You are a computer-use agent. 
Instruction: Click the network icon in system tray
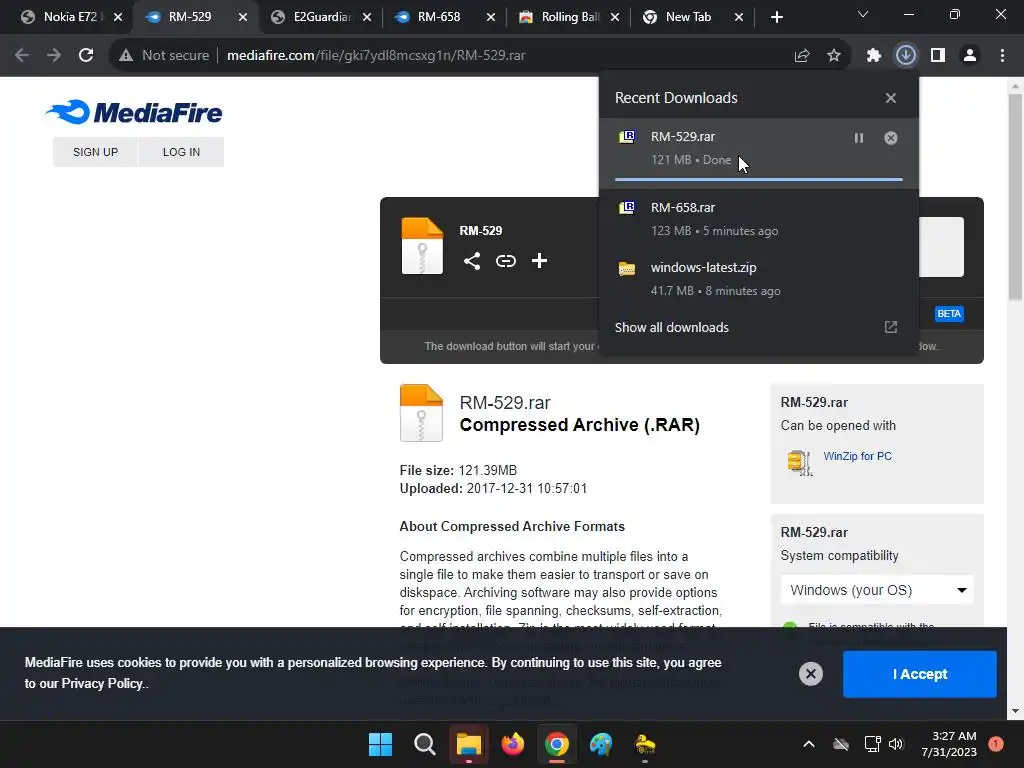pyautogui.click(x=872, y=744)
